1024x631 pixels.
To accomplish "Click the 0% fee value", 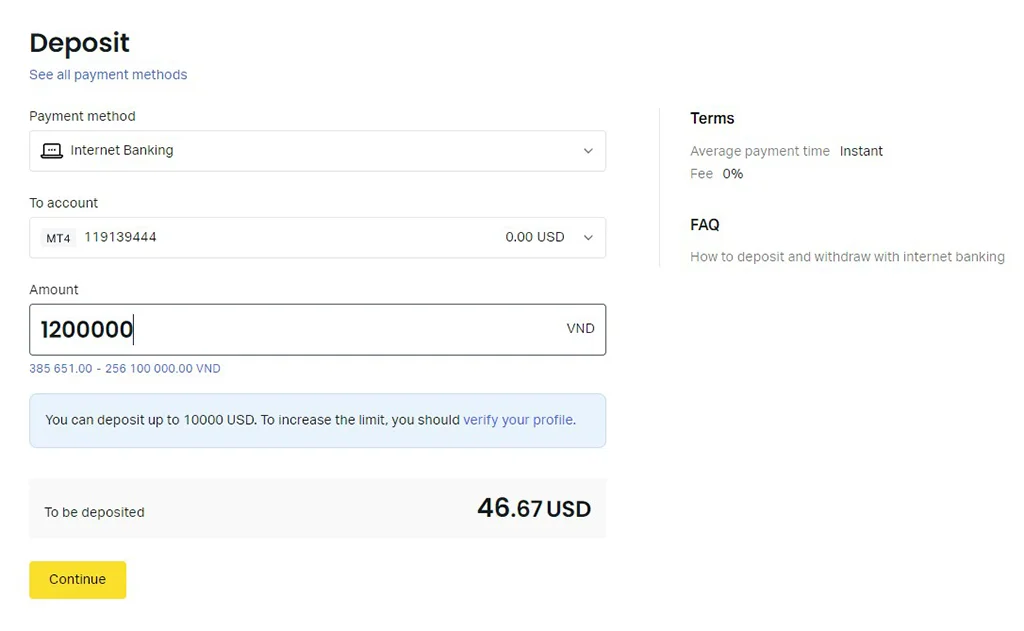I will (x=733, y=173).
